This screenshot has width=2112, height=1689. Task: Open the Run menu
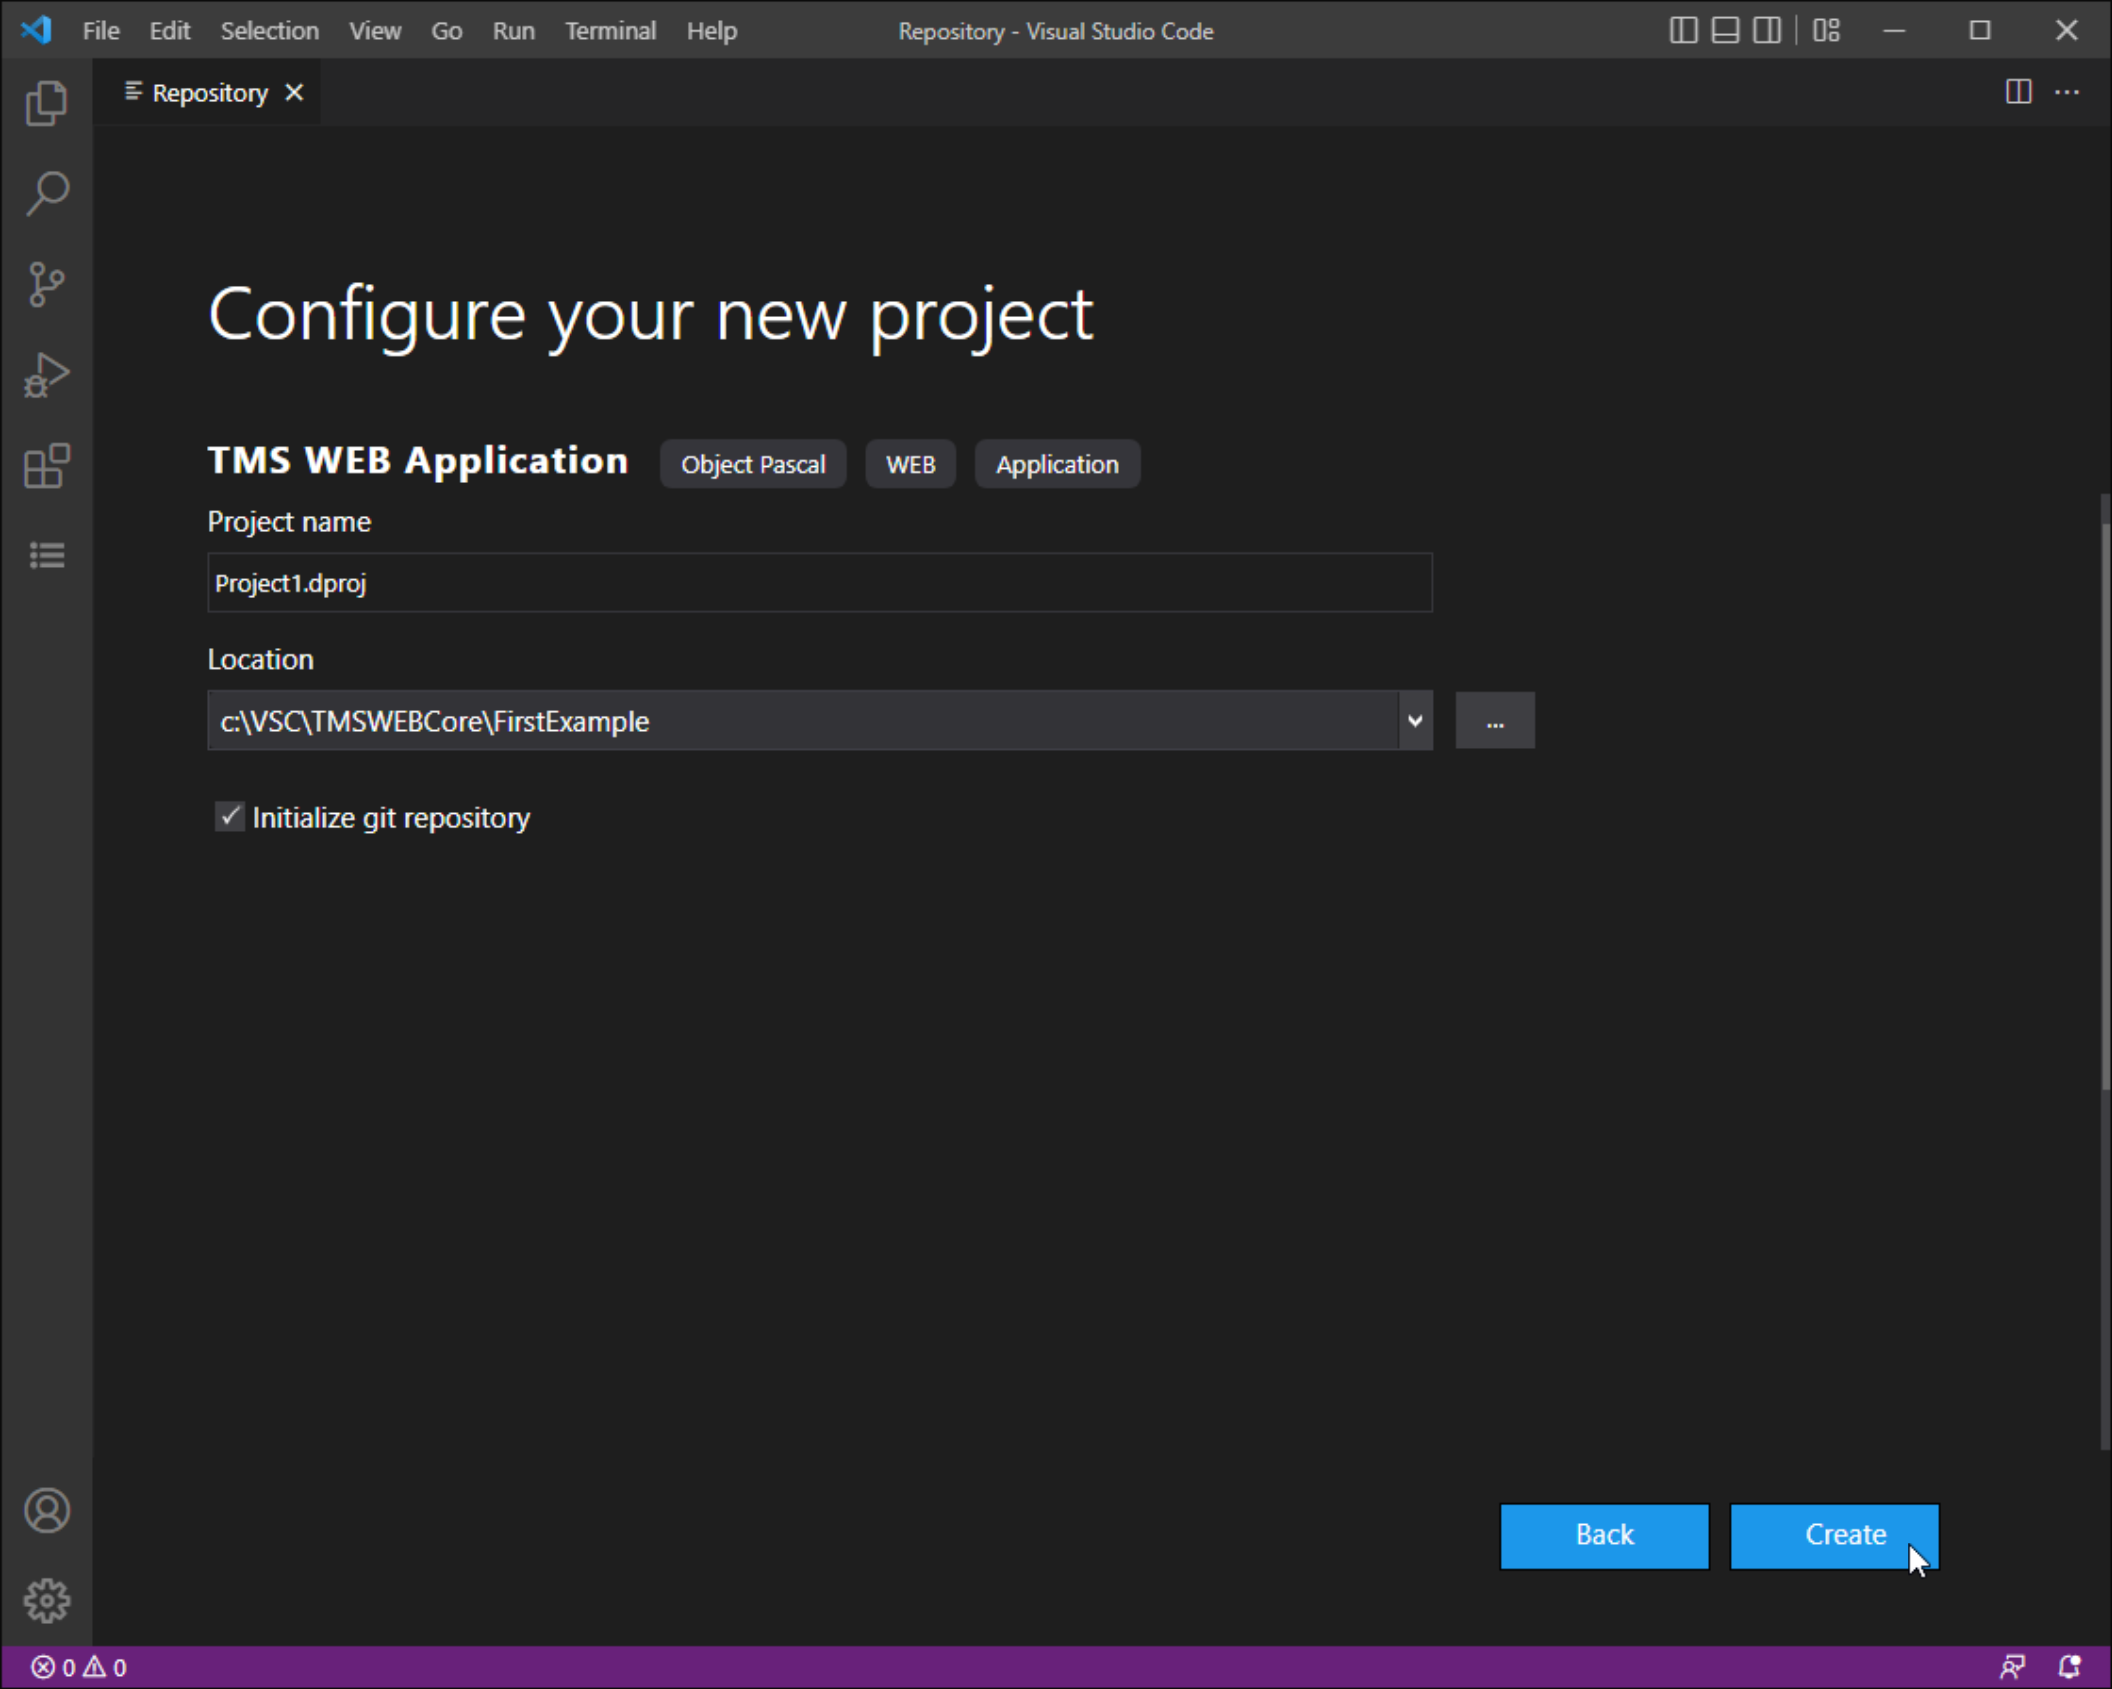tap(513, 31)
